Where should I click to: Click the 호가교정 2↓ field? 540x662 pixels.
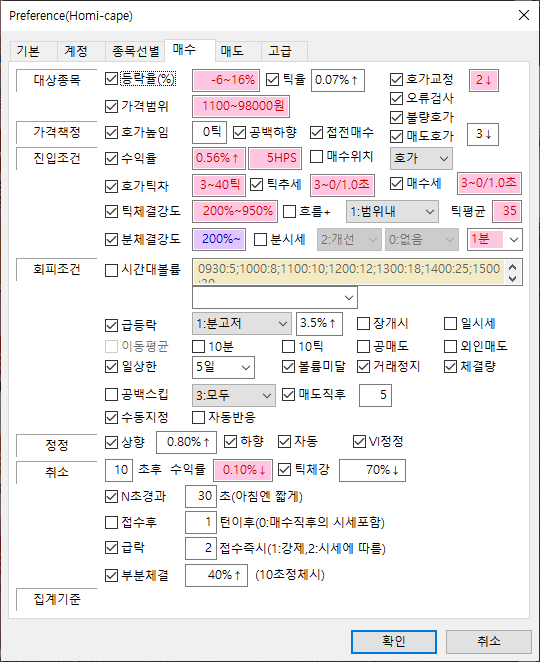tap(484, 80)
